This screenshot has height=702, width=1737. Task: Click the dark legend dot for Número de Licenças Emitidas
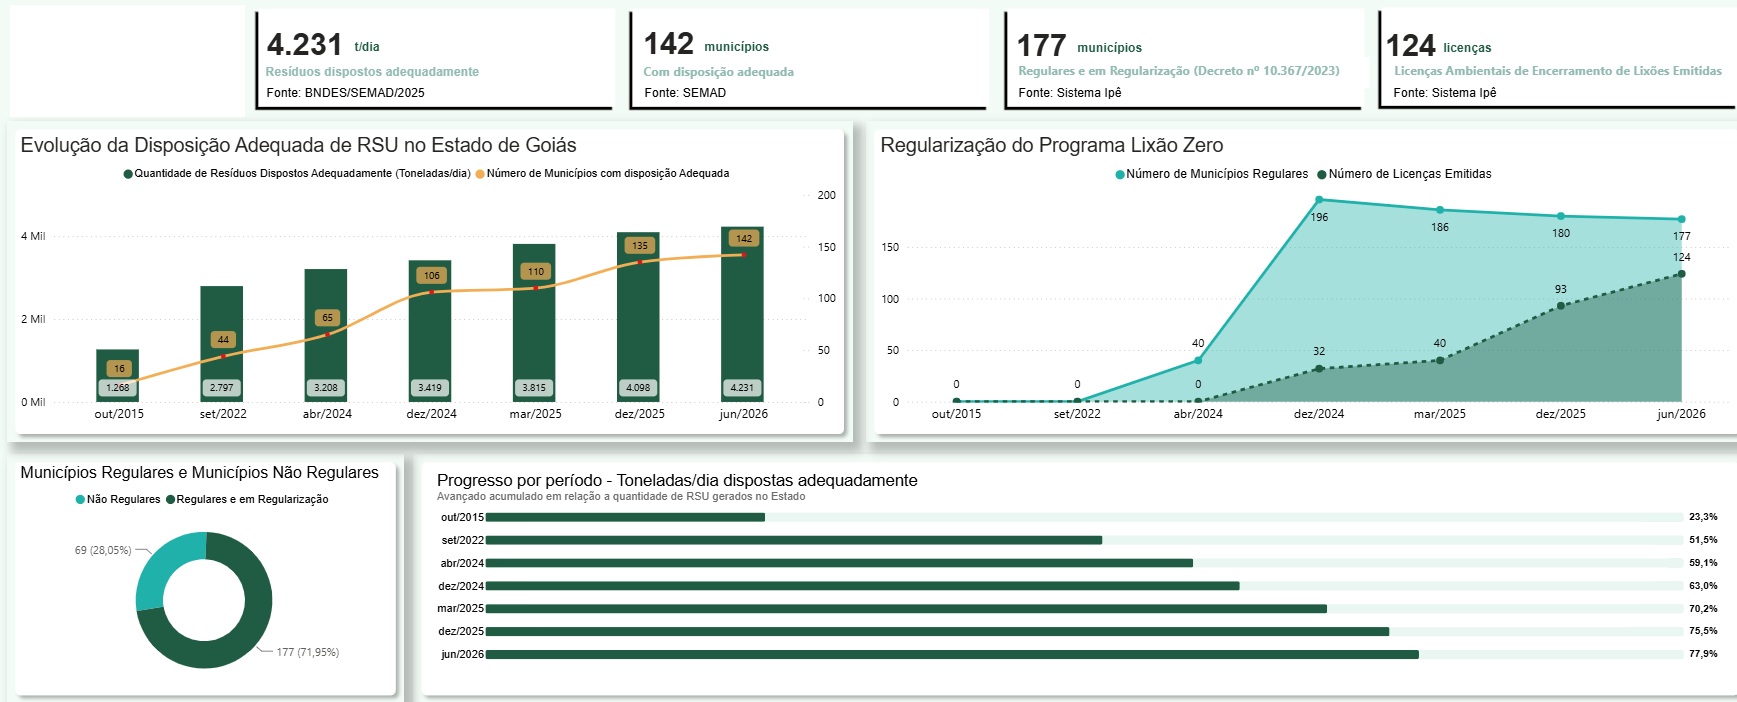[x=1322, y=175]
